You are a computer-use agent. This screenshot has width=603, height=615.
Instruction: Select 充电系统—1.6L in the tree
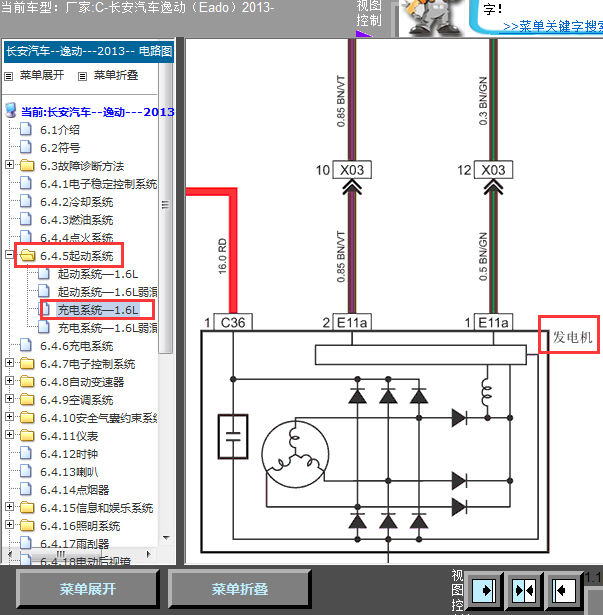tap(98, 310)
